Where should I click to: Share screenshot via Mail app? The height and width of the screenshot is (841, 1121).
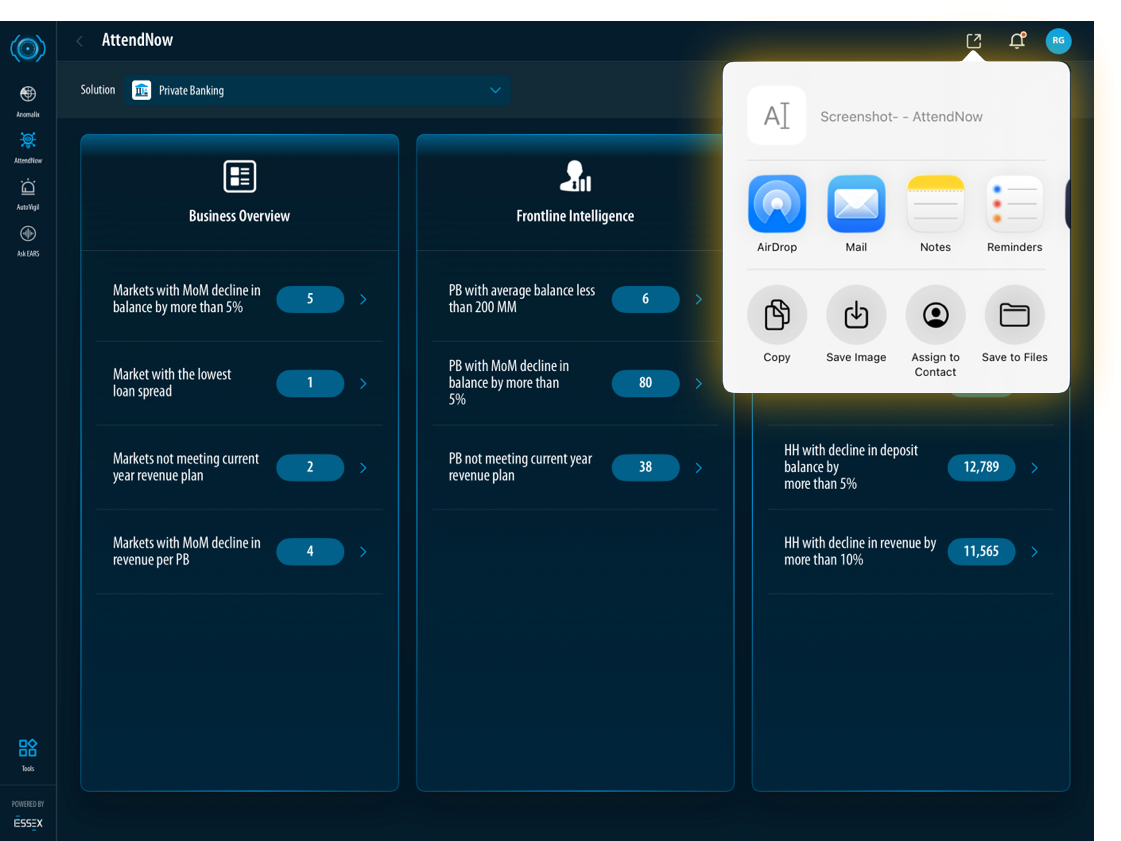click(856, 205)
